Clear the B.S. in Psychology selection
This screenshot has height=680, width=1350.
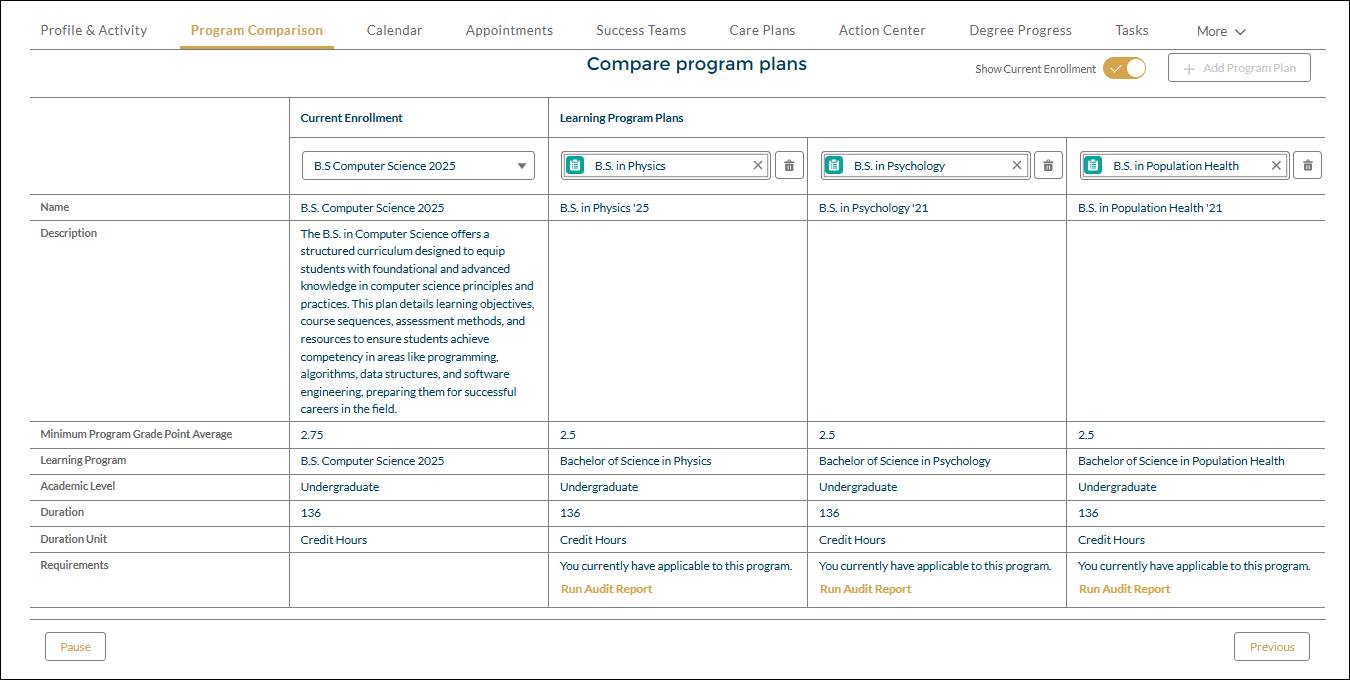point(1017,166)
